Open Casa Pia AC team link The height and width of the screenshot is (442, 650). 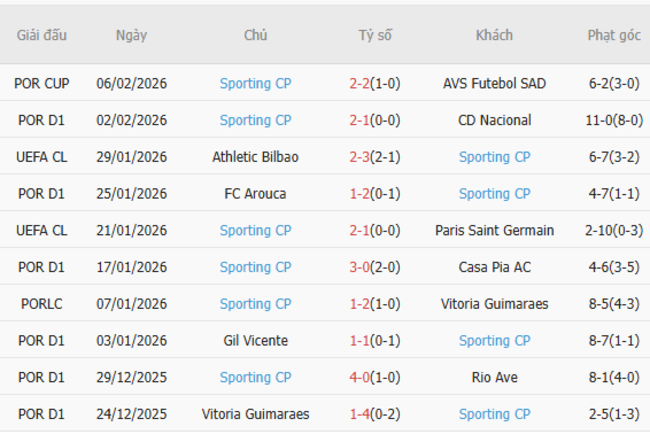point(494,267)
